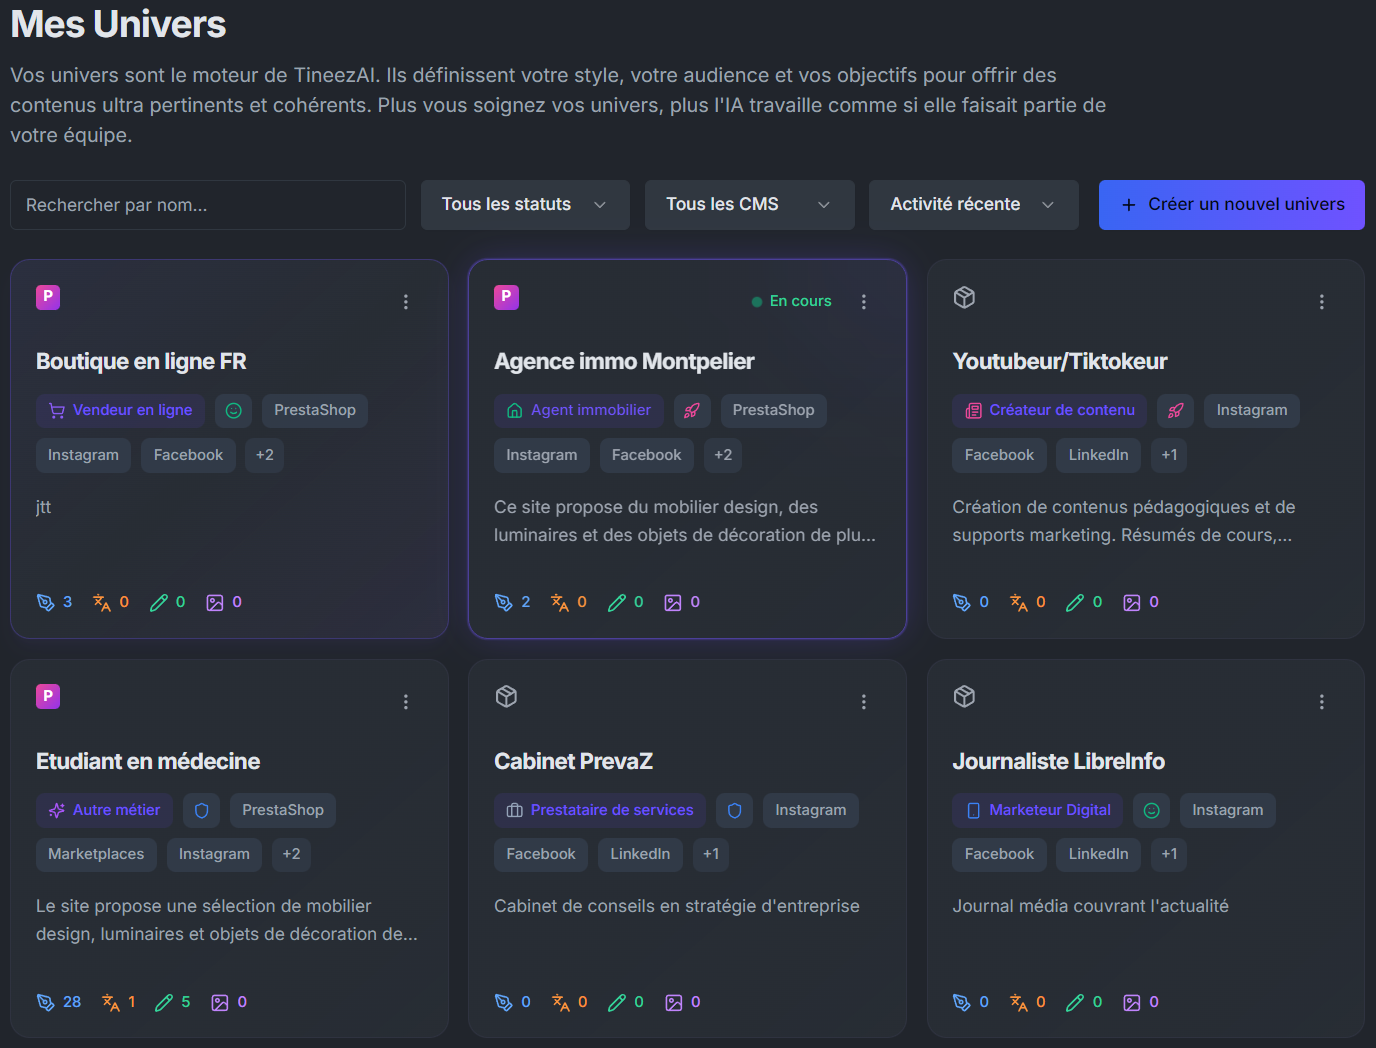Click the green pencil stat icon on Agence immo Montpelier
The width and height of the screenshot is (1376, 1048).
pyautogui.click(x=617, y=601)
